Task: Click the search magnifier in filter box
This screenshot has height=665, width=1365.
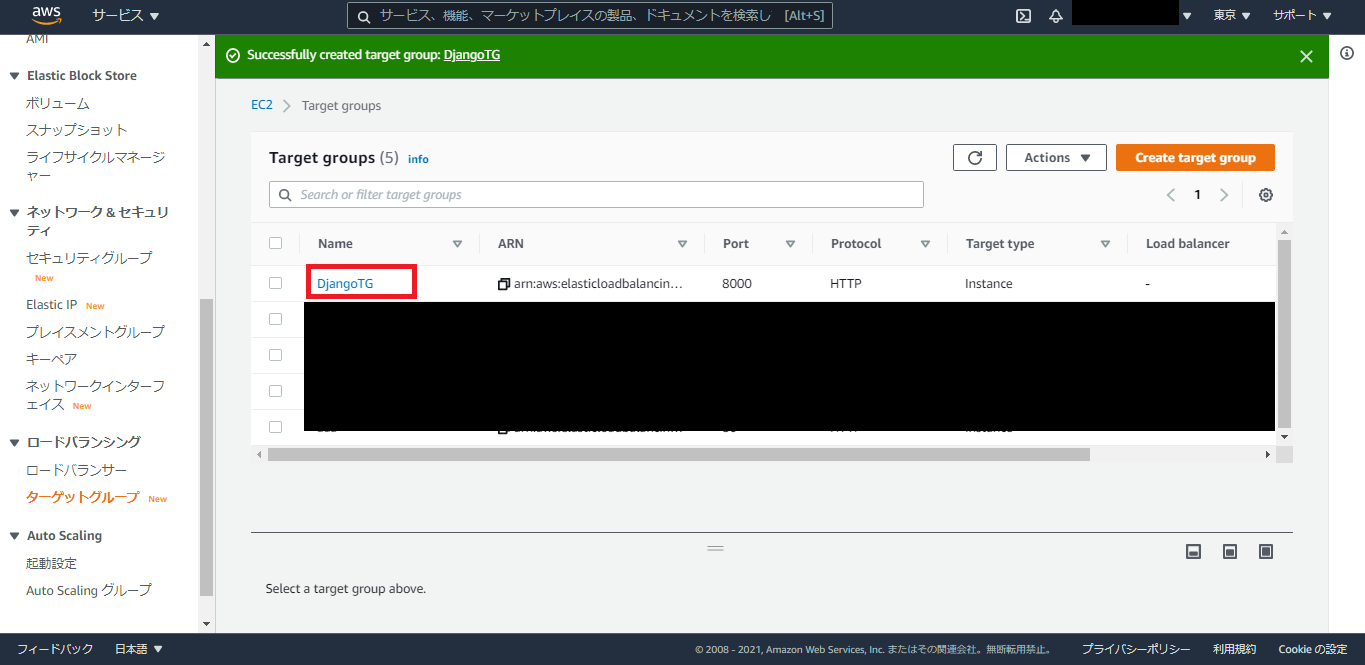Action: [x=285, y=195]
